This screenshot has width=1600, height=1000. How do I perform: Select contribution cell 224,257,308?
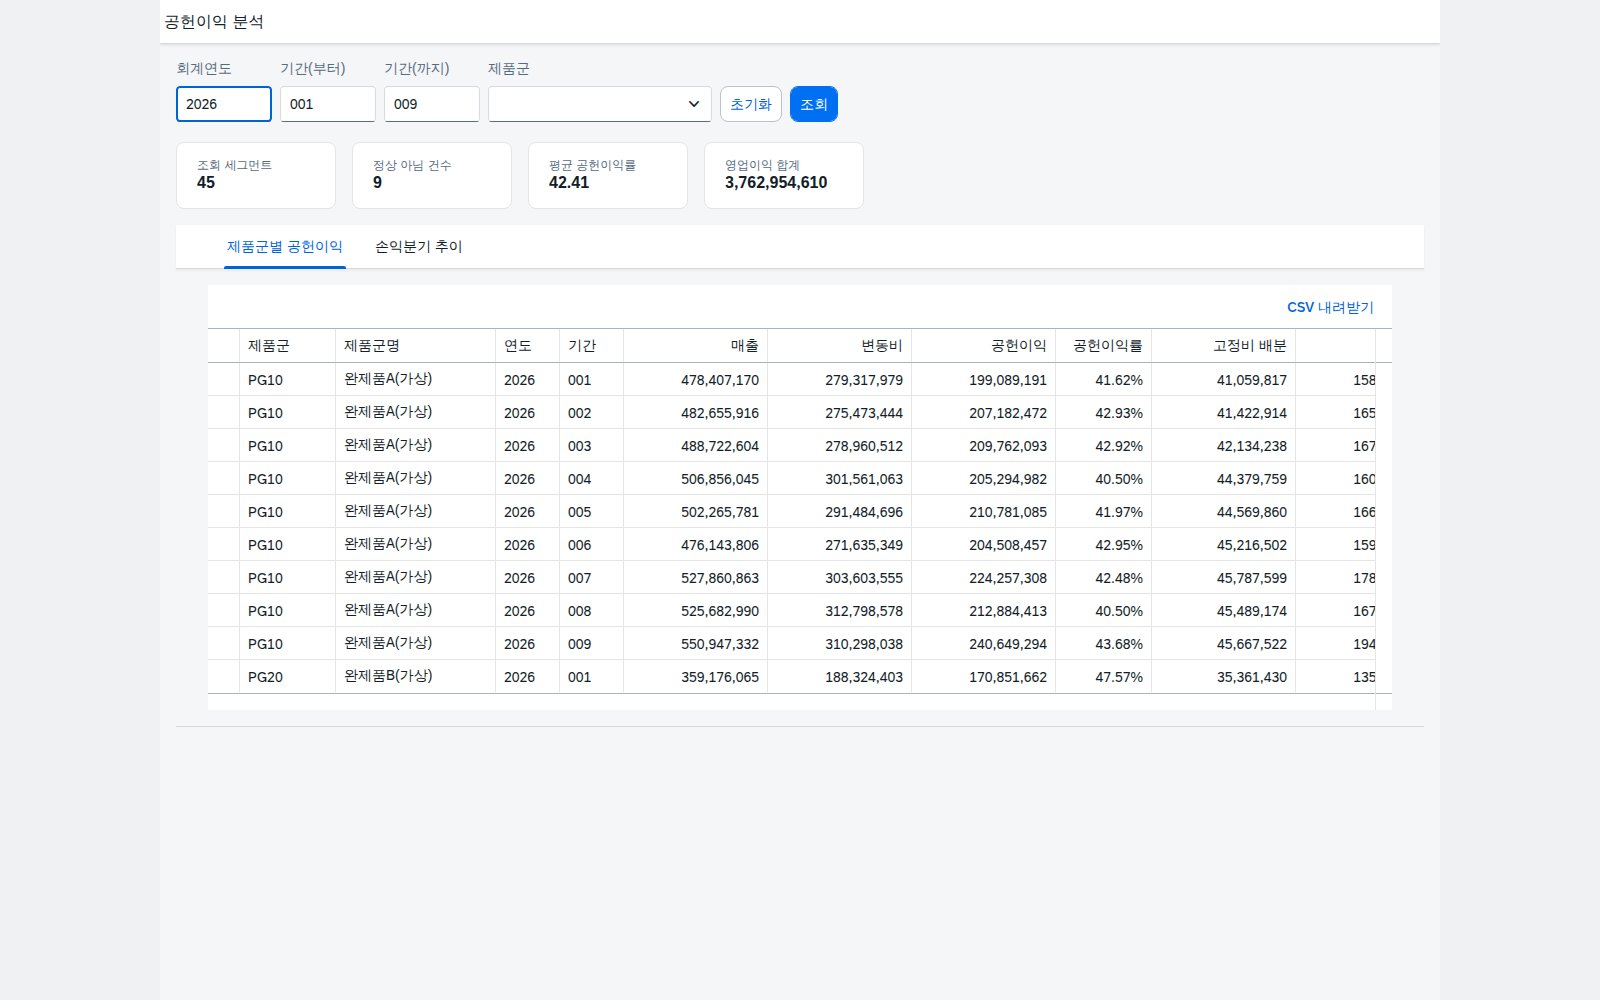pos(984,578)
